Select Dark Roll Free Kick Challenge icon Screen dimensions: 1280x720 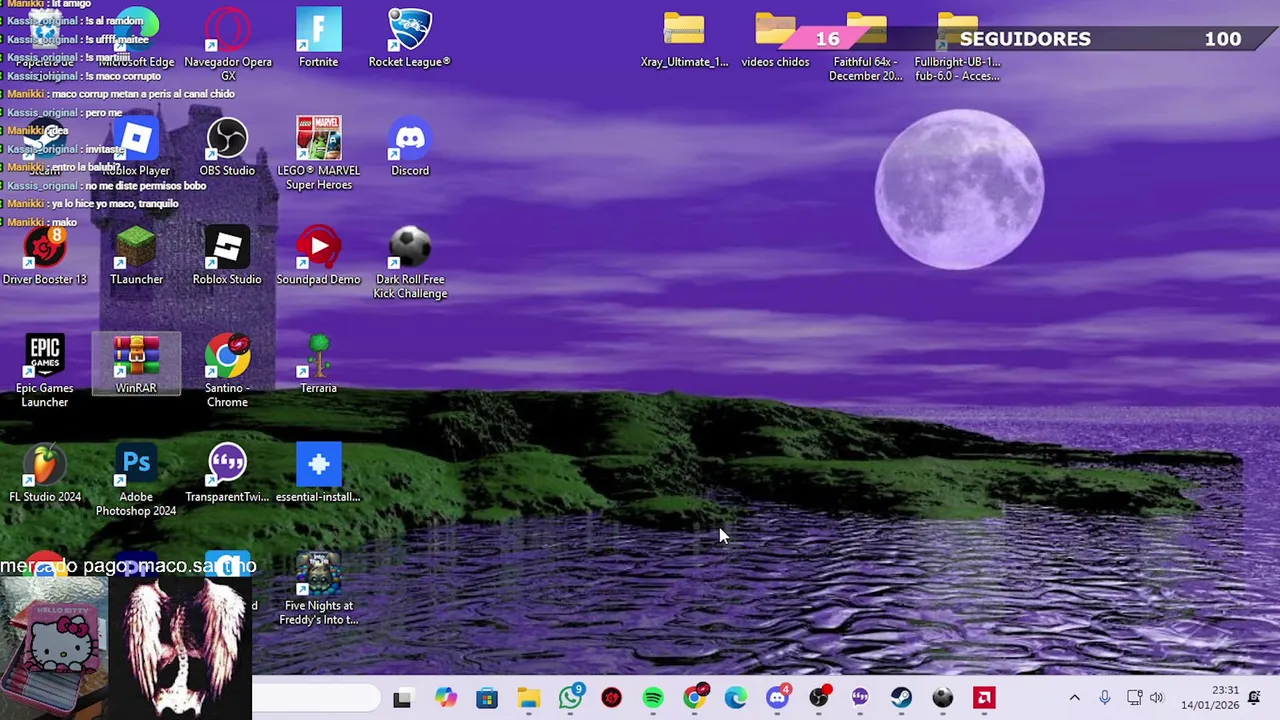pos(410,264)
